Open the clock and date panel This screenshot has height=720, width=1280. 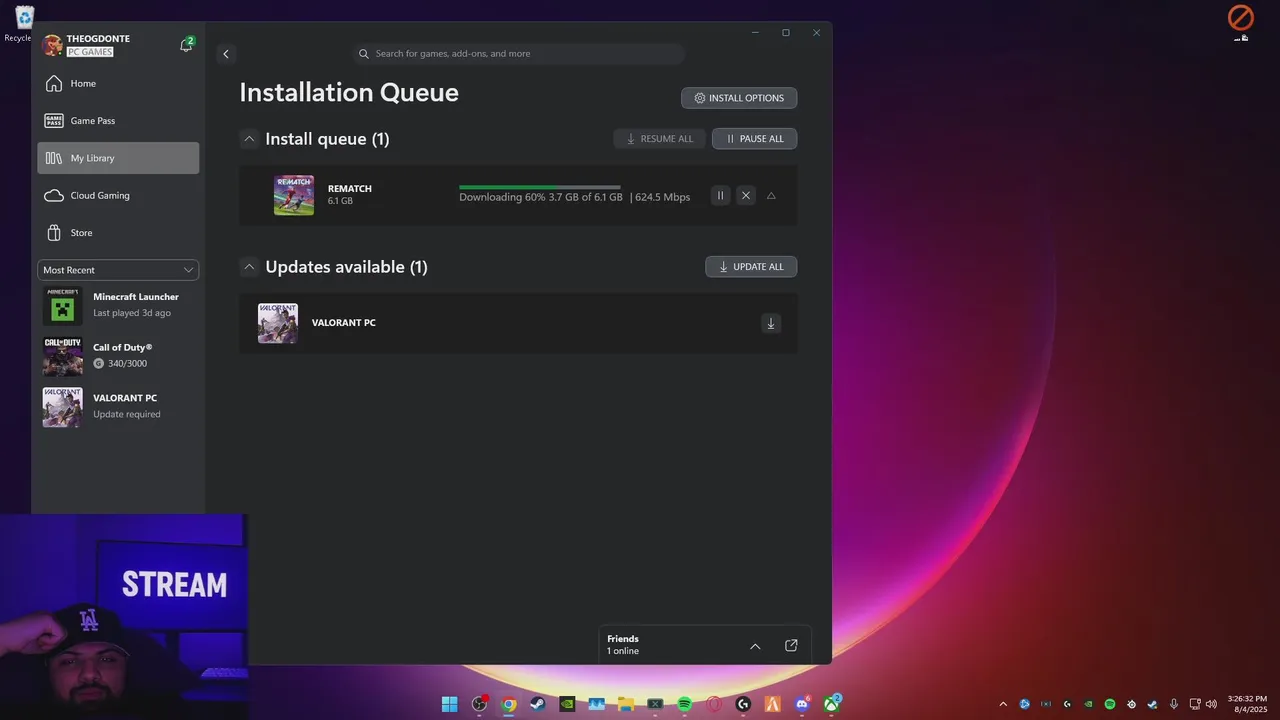tap(1247, 704)
